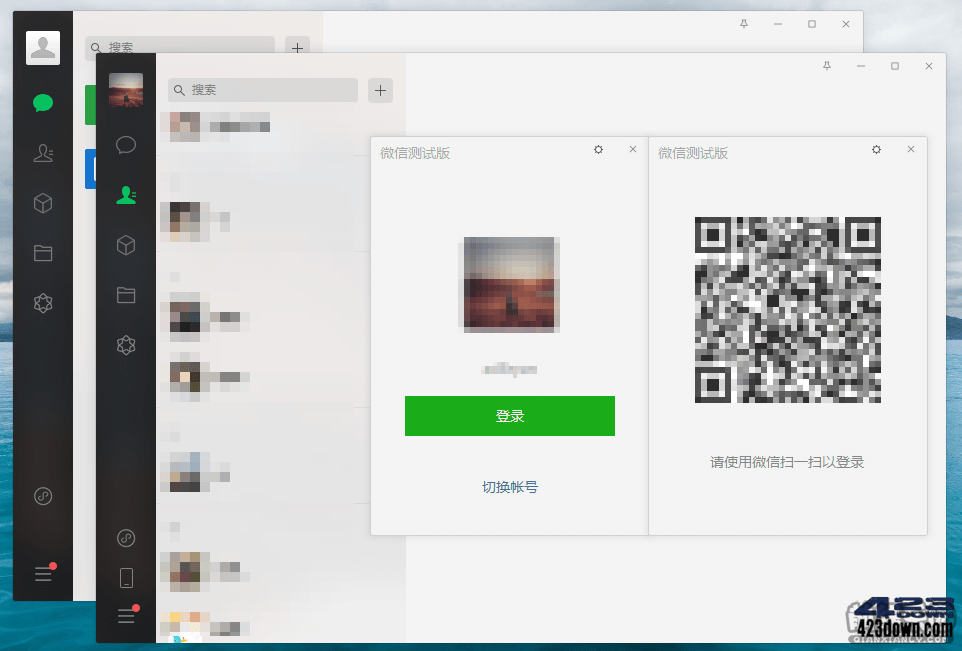Image resolution: width=962 pixels, height=651 pixels.
Task: Click plus button beside front search field
Action: tap(380, 90)
